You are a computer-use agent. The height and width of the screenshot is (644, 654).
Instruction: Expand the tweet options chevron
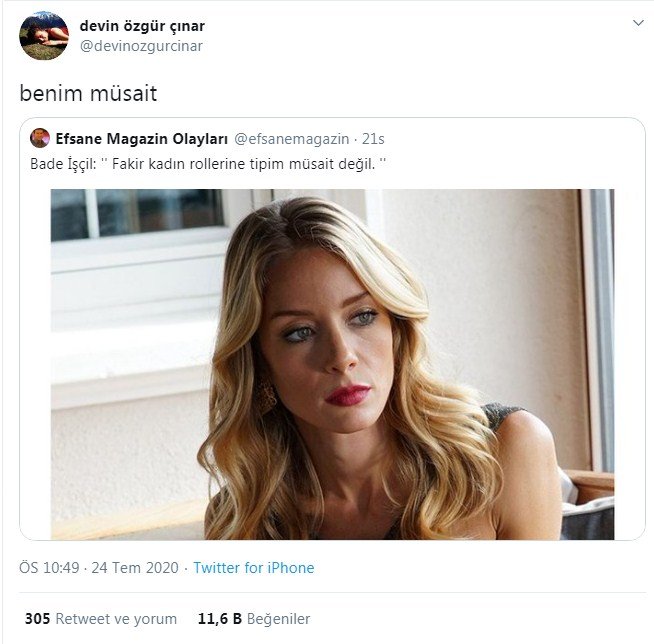638,23
